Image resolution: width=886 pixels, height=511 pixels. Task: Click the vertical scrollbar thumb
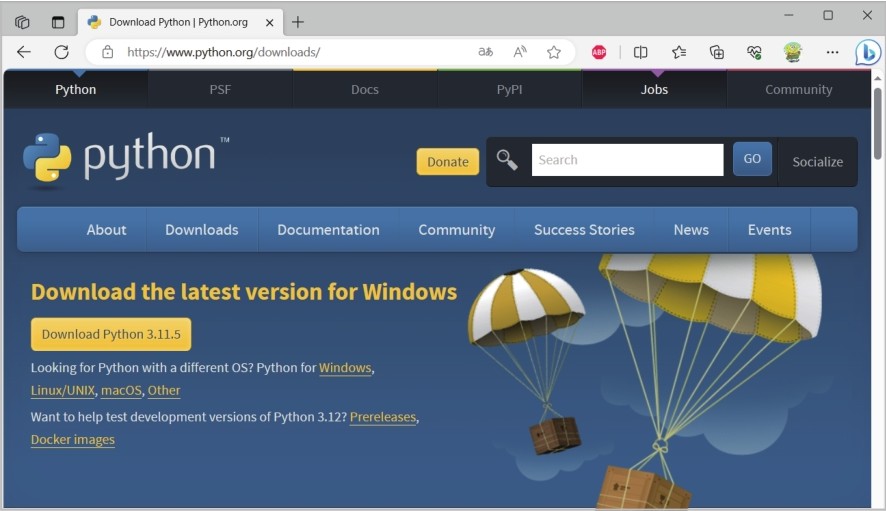click(x=878, y=123)
